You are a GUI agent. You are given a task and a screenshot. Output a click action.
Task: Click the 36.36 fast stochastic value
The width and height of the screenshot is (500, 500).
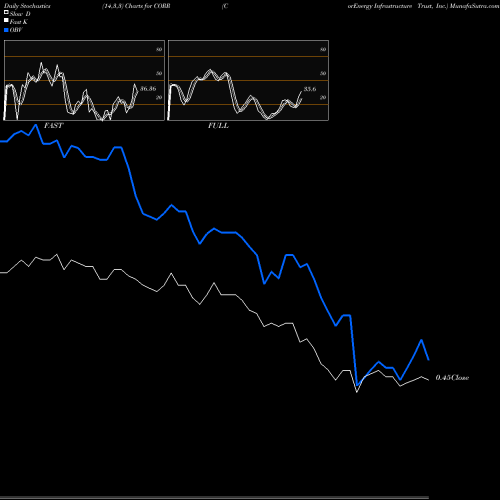[148, 89]
